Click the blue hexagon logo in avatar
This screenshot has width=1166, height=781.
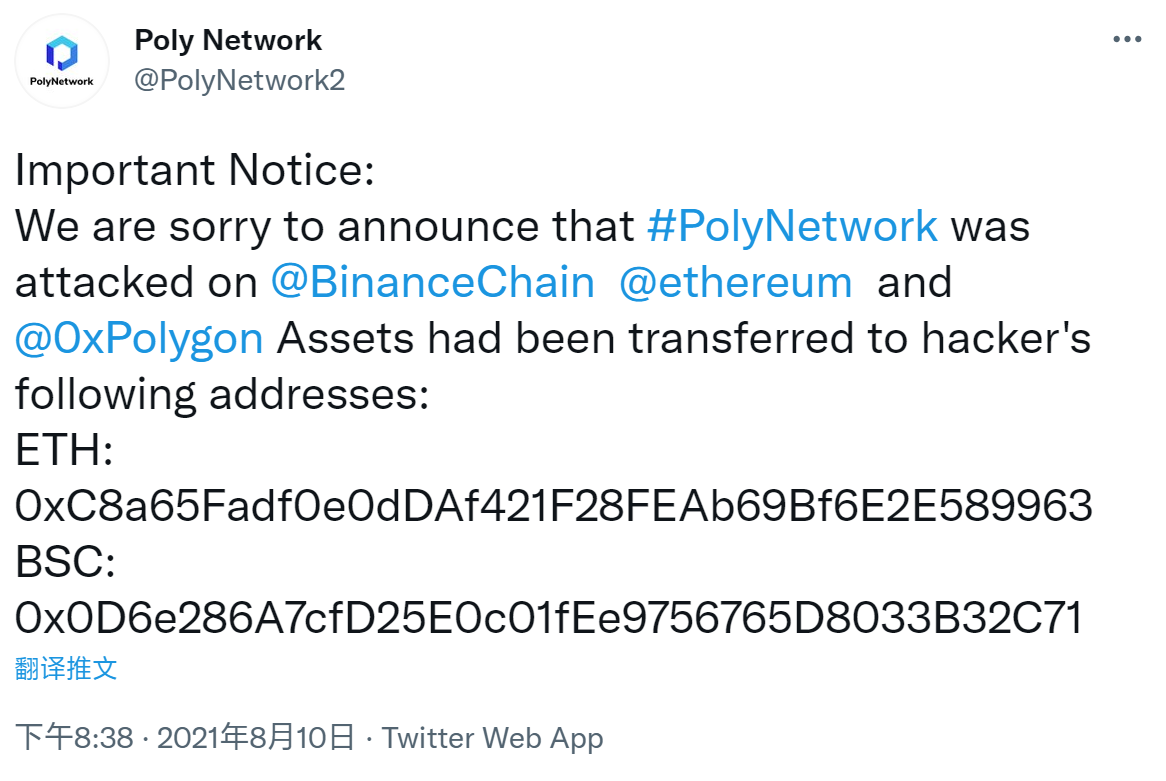[x=62, y=53]
